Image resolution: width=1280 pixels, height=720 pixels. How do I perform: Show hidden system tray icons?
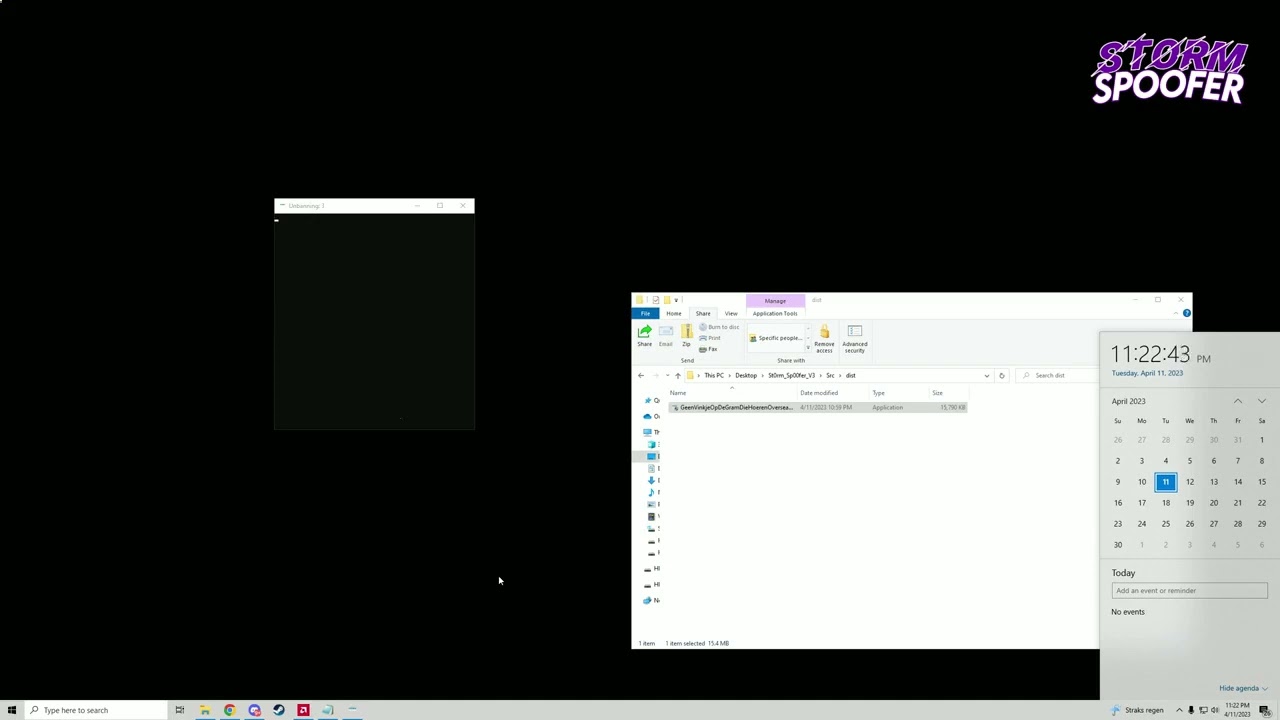1179,710
